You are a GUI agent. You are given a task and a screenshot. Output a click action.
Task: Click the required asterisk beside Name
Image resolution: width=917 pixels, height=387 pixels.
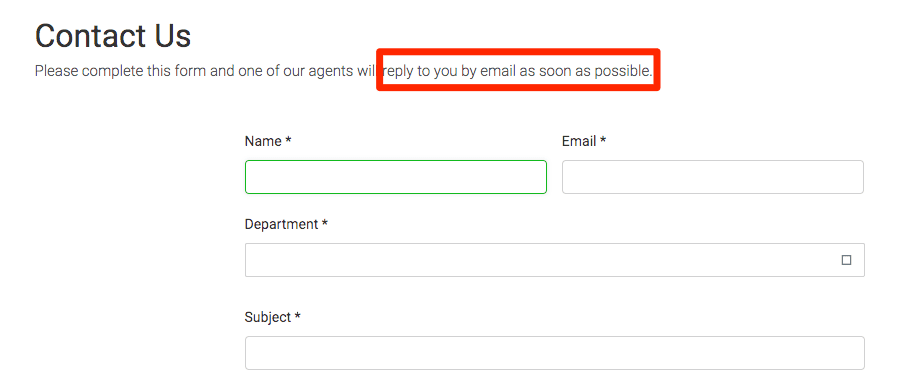288,140
